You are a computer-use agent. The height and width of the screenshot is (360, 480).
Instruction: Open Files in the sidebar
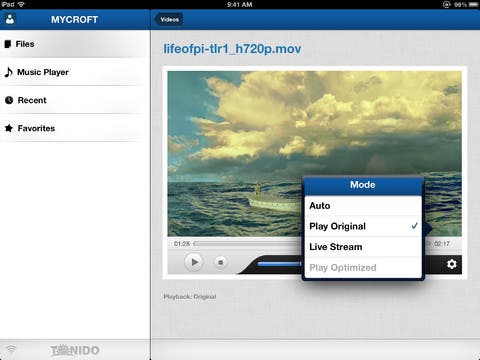pos(75,44)
